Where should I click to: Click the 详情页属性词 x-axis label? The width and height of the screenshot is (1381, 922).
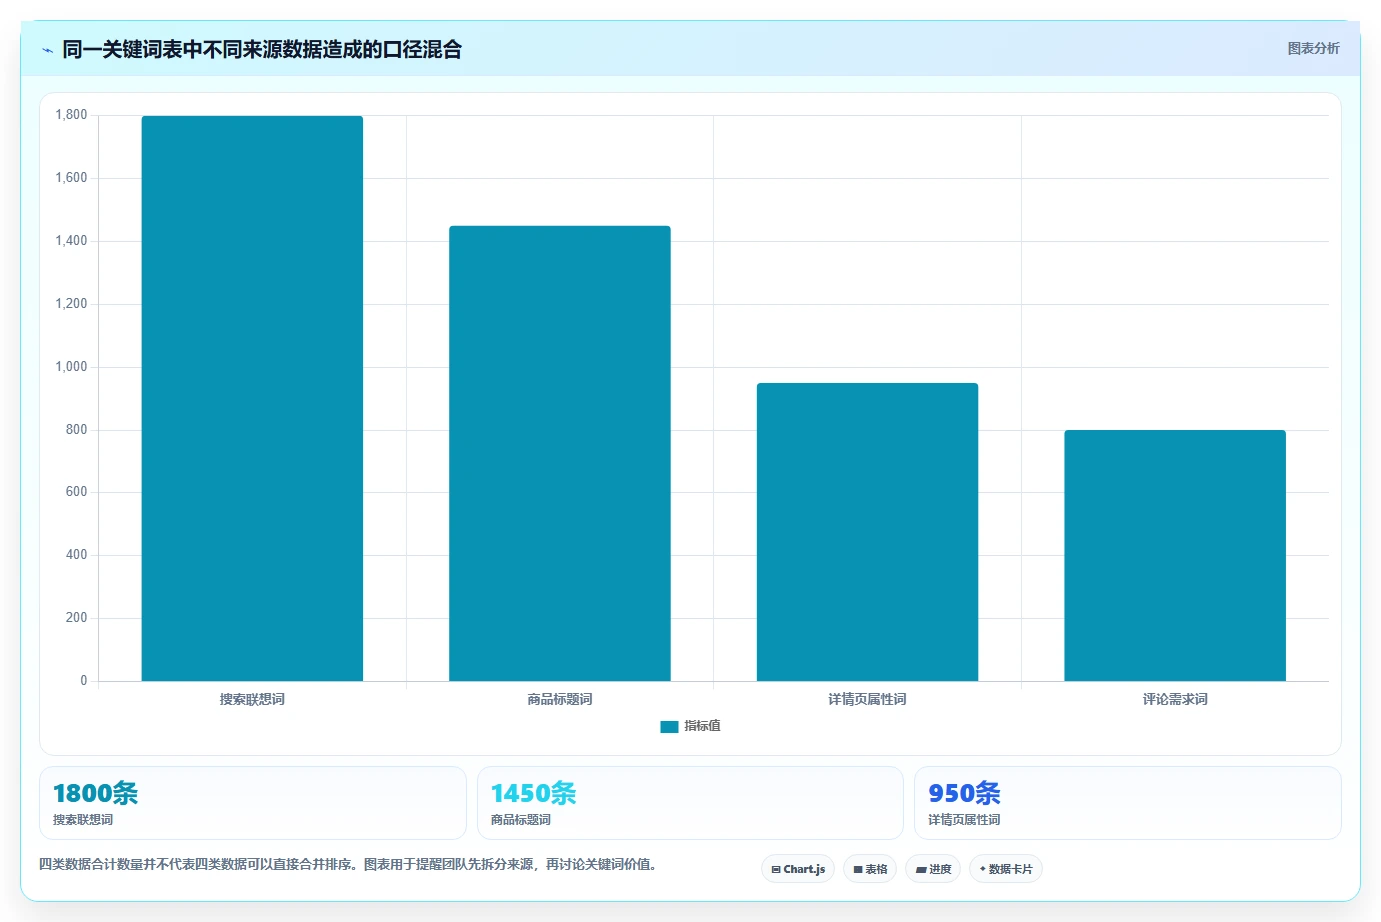click(867, 699)
